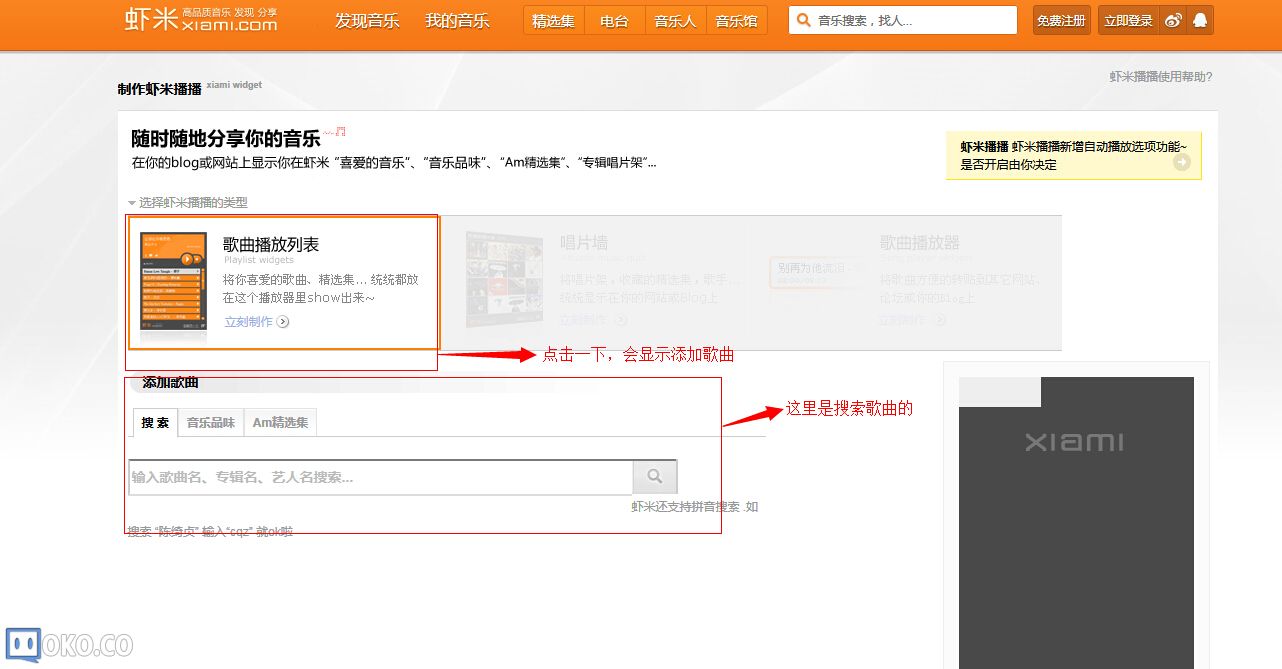Click 立刻制作 under 唱片墙
This screenshot has width=1282, height=669.
[x=584, y=320]
